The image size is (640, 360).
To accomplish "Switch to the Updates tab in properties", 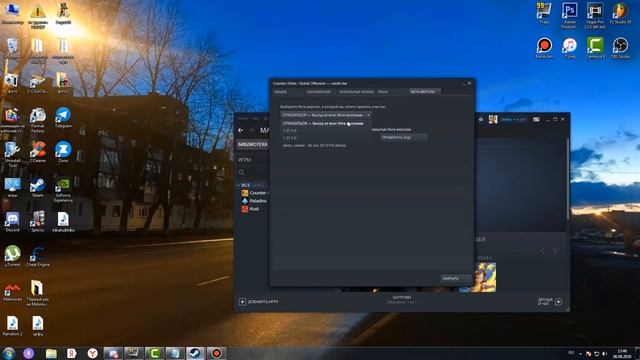I will pos(319,92).
